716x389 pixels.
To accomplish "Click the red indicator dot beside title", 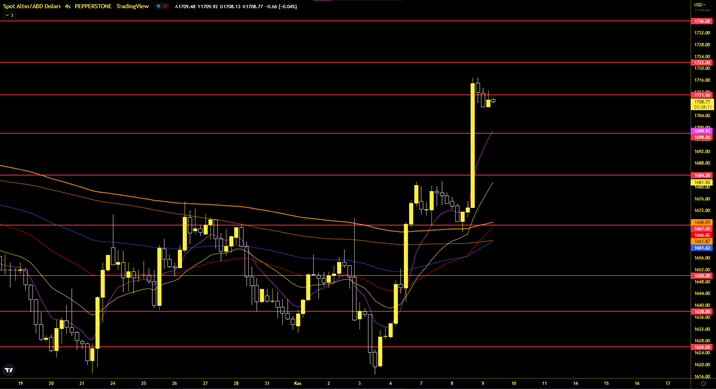I will [x=165, y=6].
